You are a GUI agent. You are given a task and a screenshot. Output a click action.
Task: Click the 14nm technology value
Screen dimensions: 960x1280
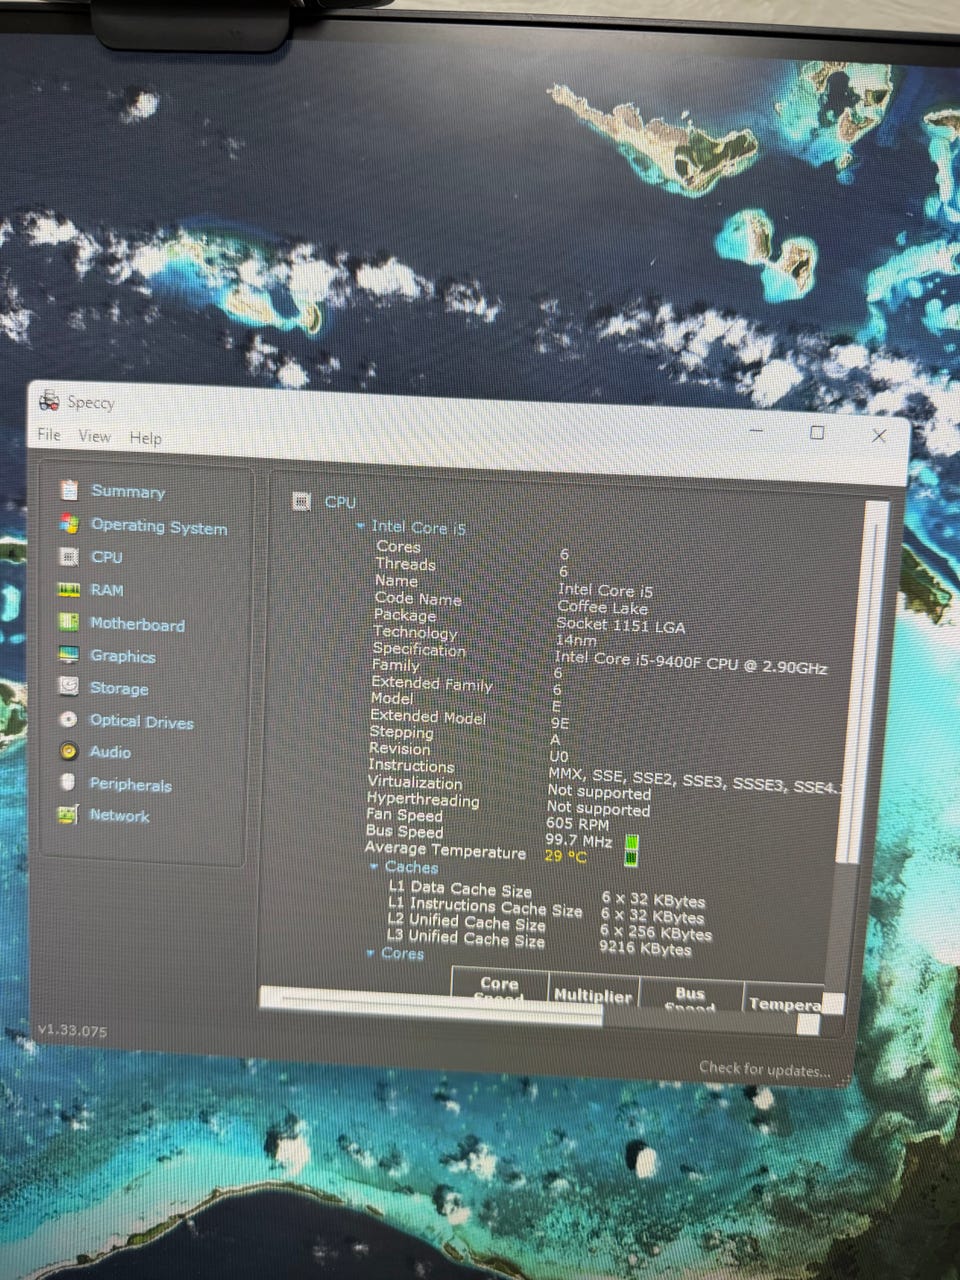pyautogui.click(x=576, y=640)
